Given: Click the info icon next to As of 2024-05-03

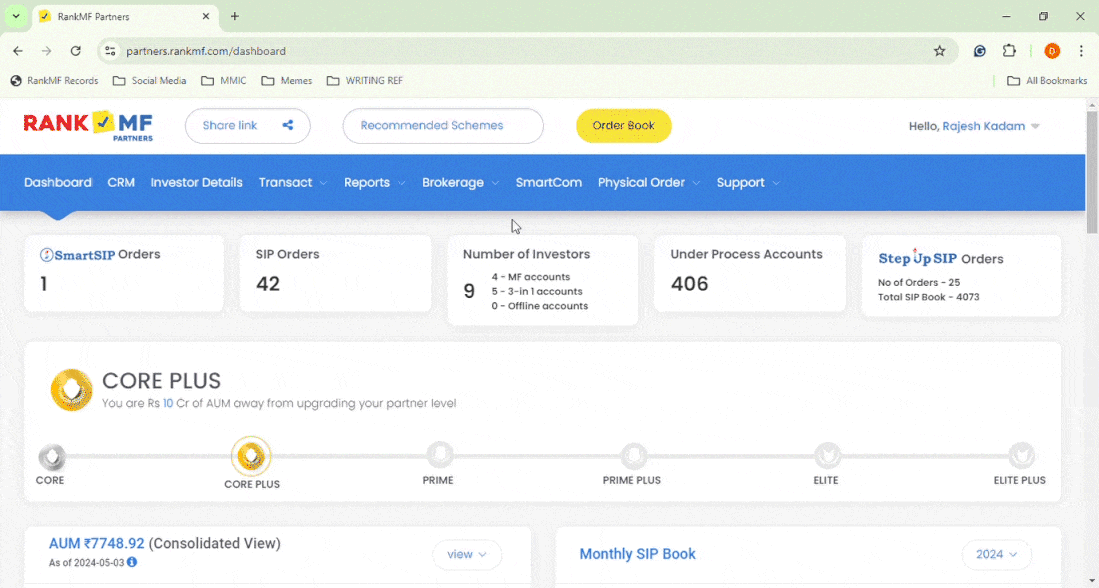Looking at the screenshot, I should coord(132,562).
